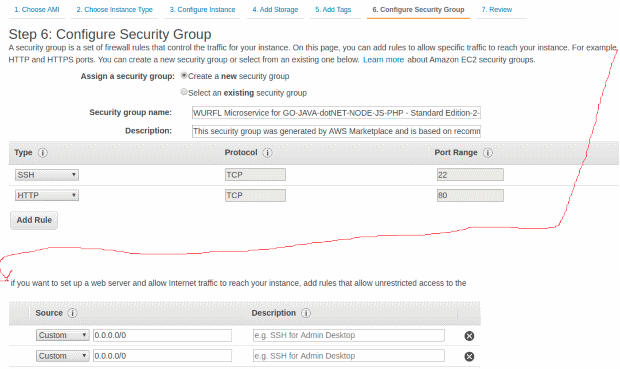This screenshot has height=369, width=620.
Task: Follow the Learn more link
Action: (x=384, y=60)
